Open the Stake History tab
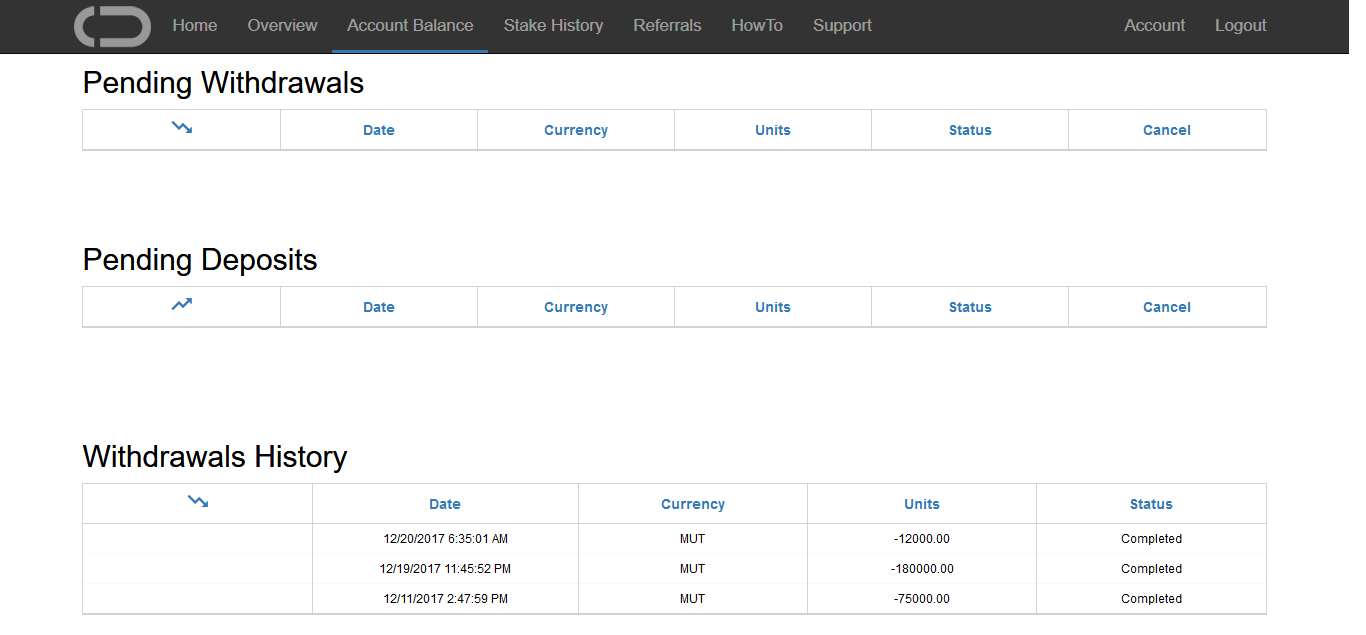 click(553, 25)
